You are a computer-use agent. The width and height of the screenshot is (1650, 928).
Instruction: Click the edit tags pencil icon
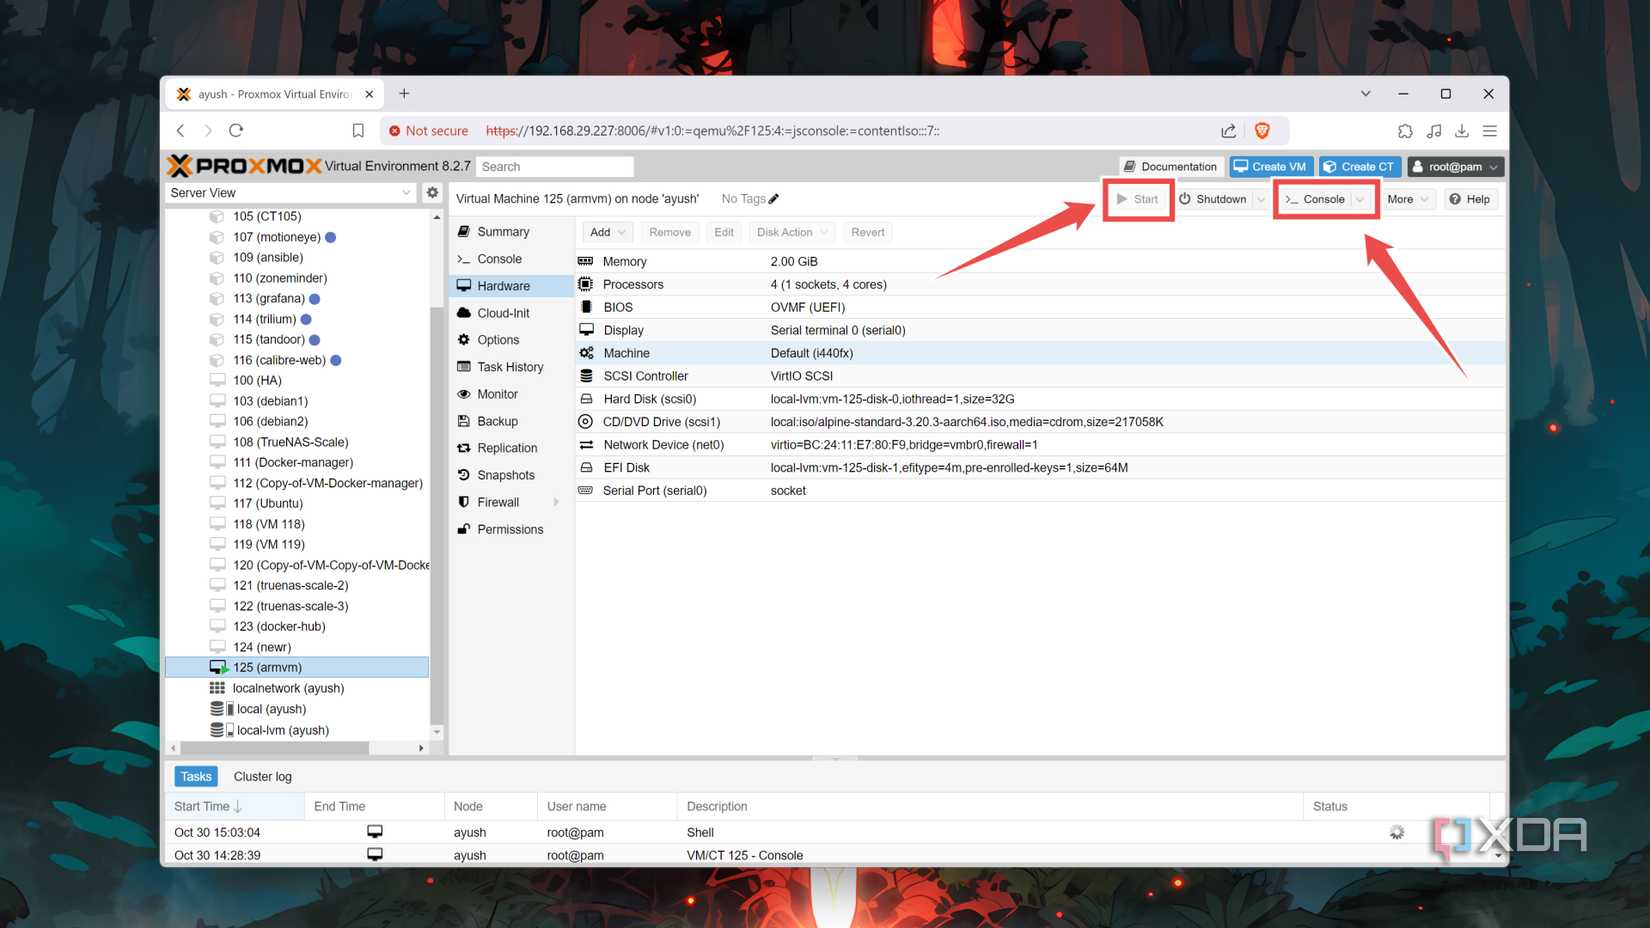coord(774,199)
